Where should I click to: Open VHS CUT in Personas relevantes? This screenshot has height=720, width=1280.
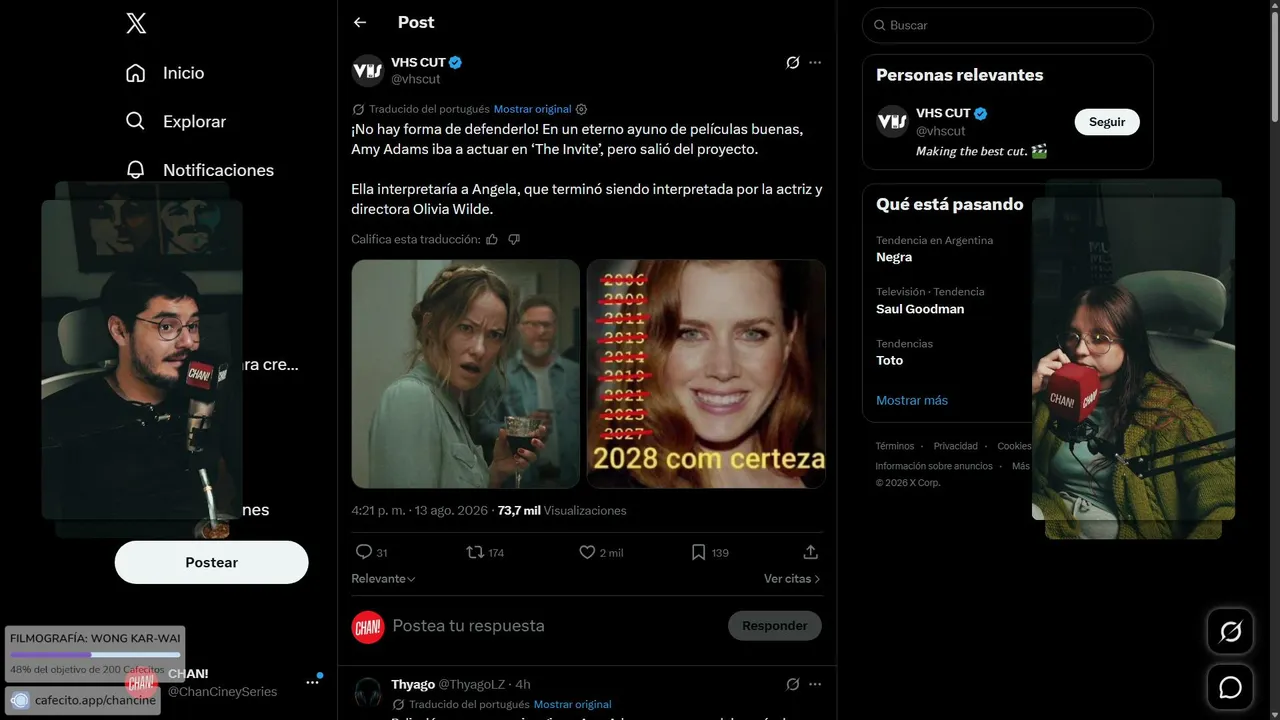click(x=943, y=113)
